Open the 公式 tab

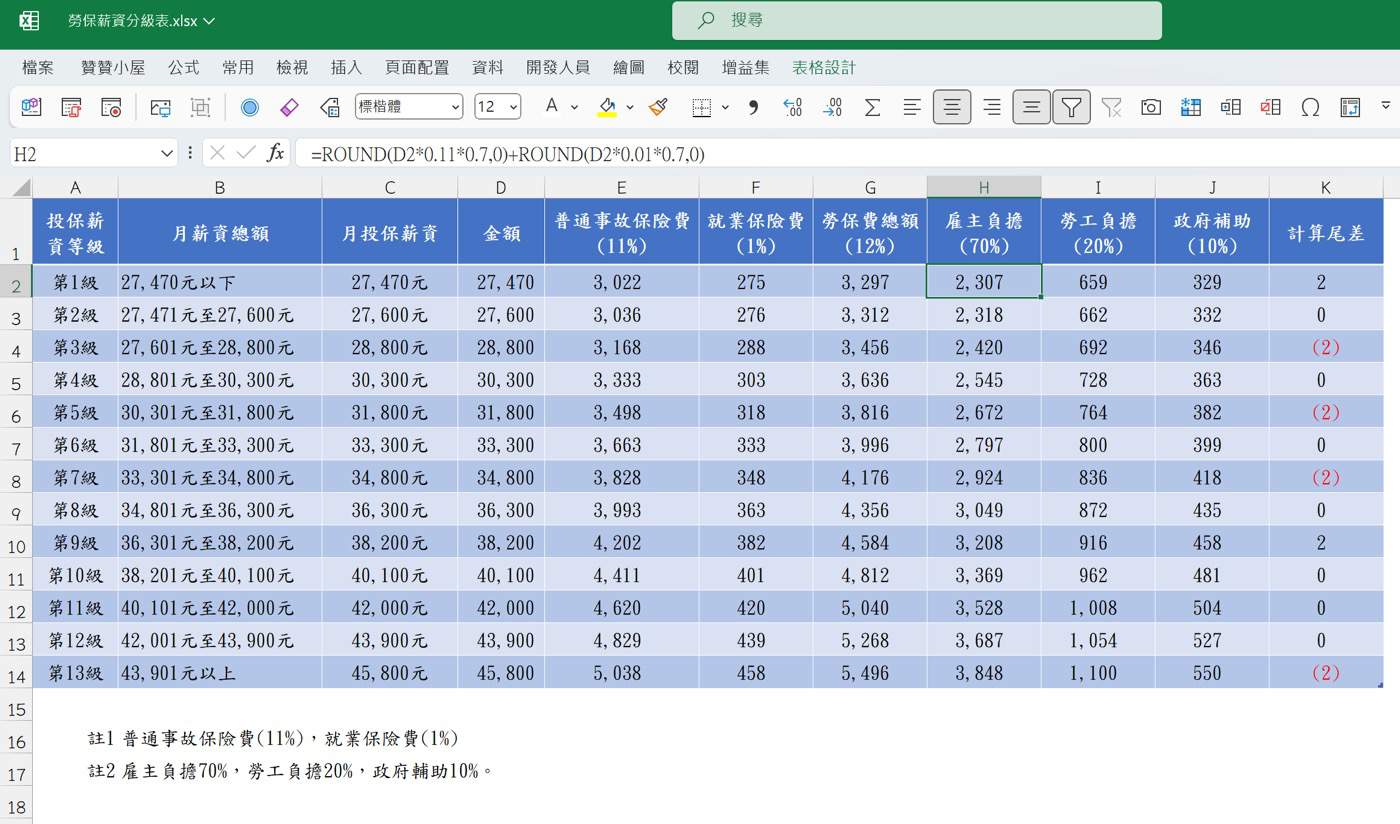coord(183,67)
